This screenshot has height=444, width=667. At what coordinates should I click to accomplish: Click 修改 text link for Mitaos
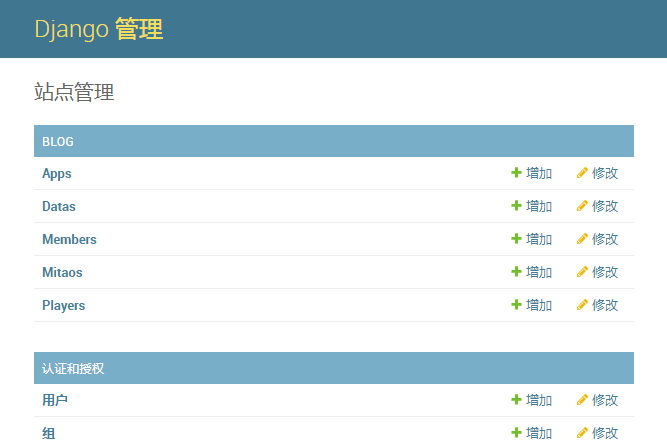[x=605, y=272]
